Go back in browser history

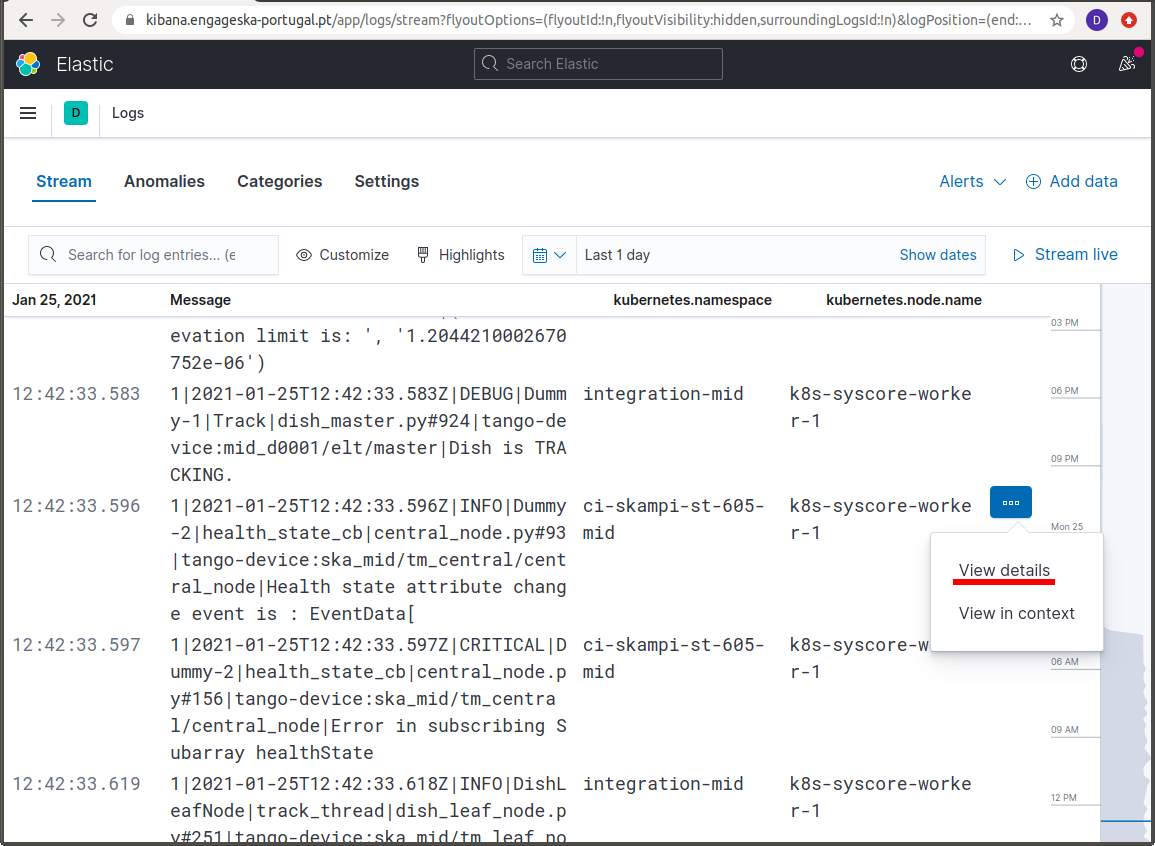point(26,20)
